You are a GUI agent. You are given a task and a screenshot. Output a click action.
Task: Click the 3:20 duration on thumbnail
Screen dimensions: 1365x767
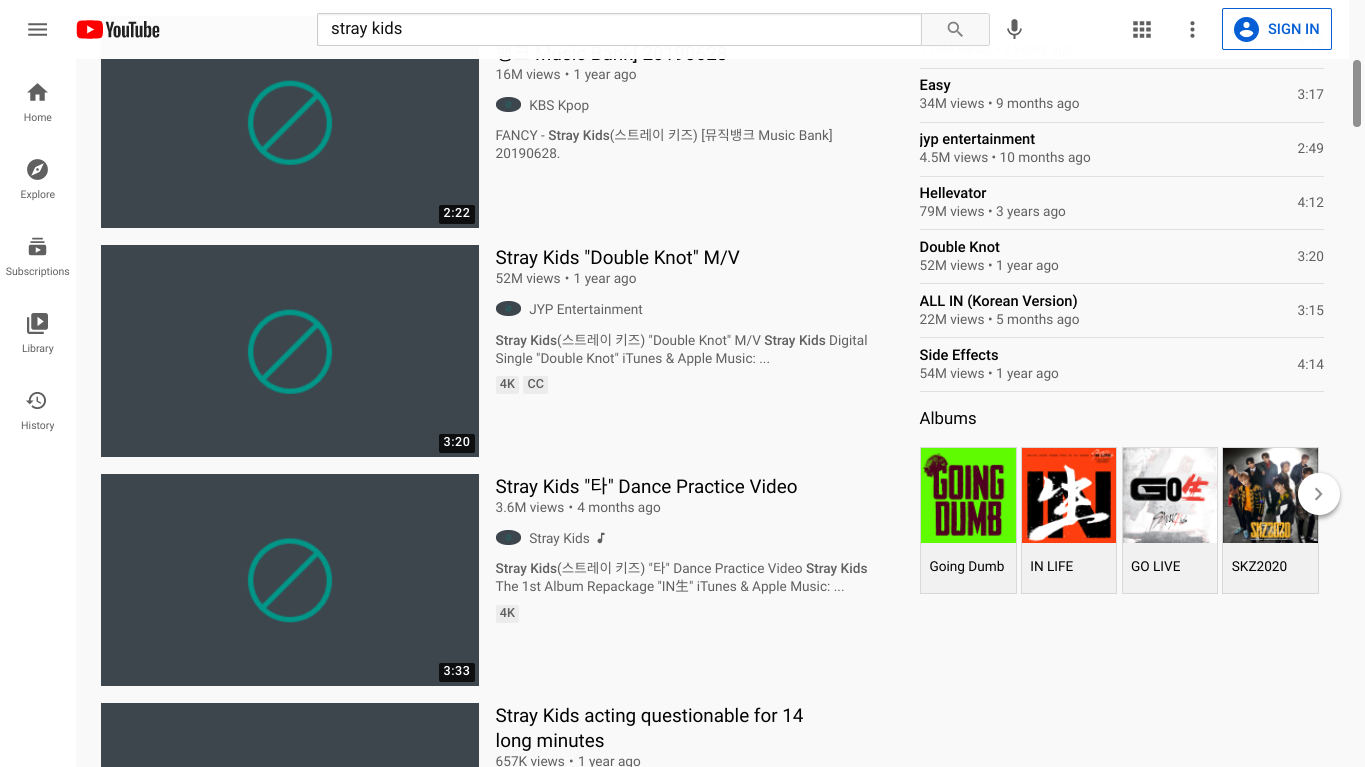456,442
